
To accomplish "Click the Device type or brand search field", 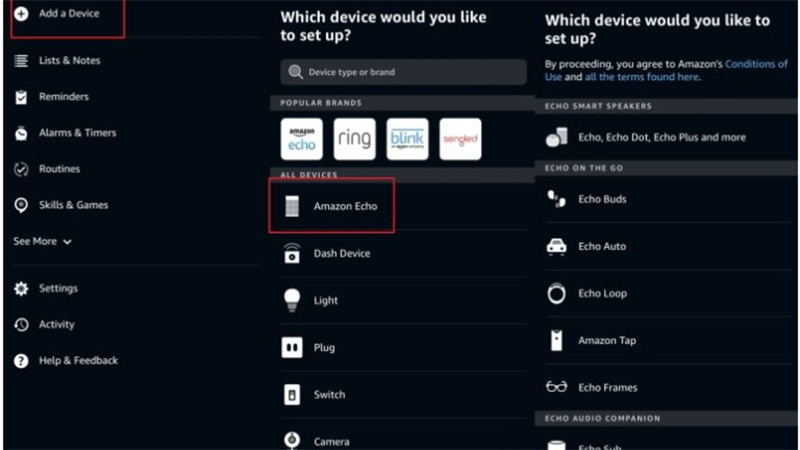I will point(404,72).
